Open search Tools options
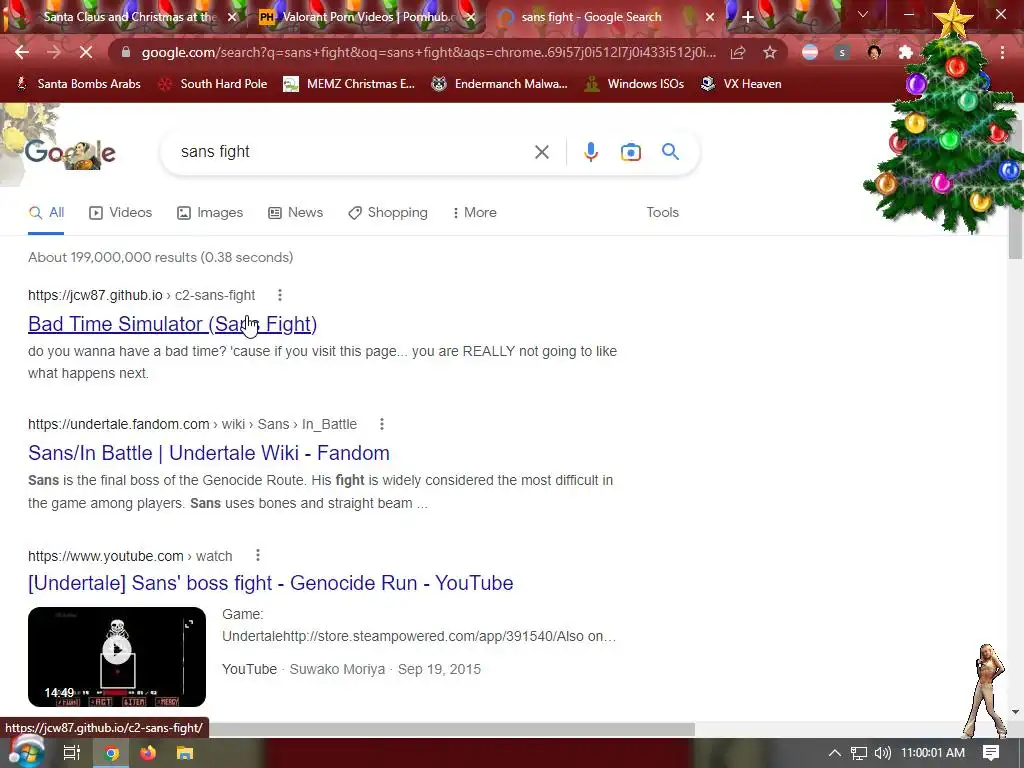Image resolution: width=1024 pixels, height=768 pixels. pyautogui.click(x=662, y=213)
